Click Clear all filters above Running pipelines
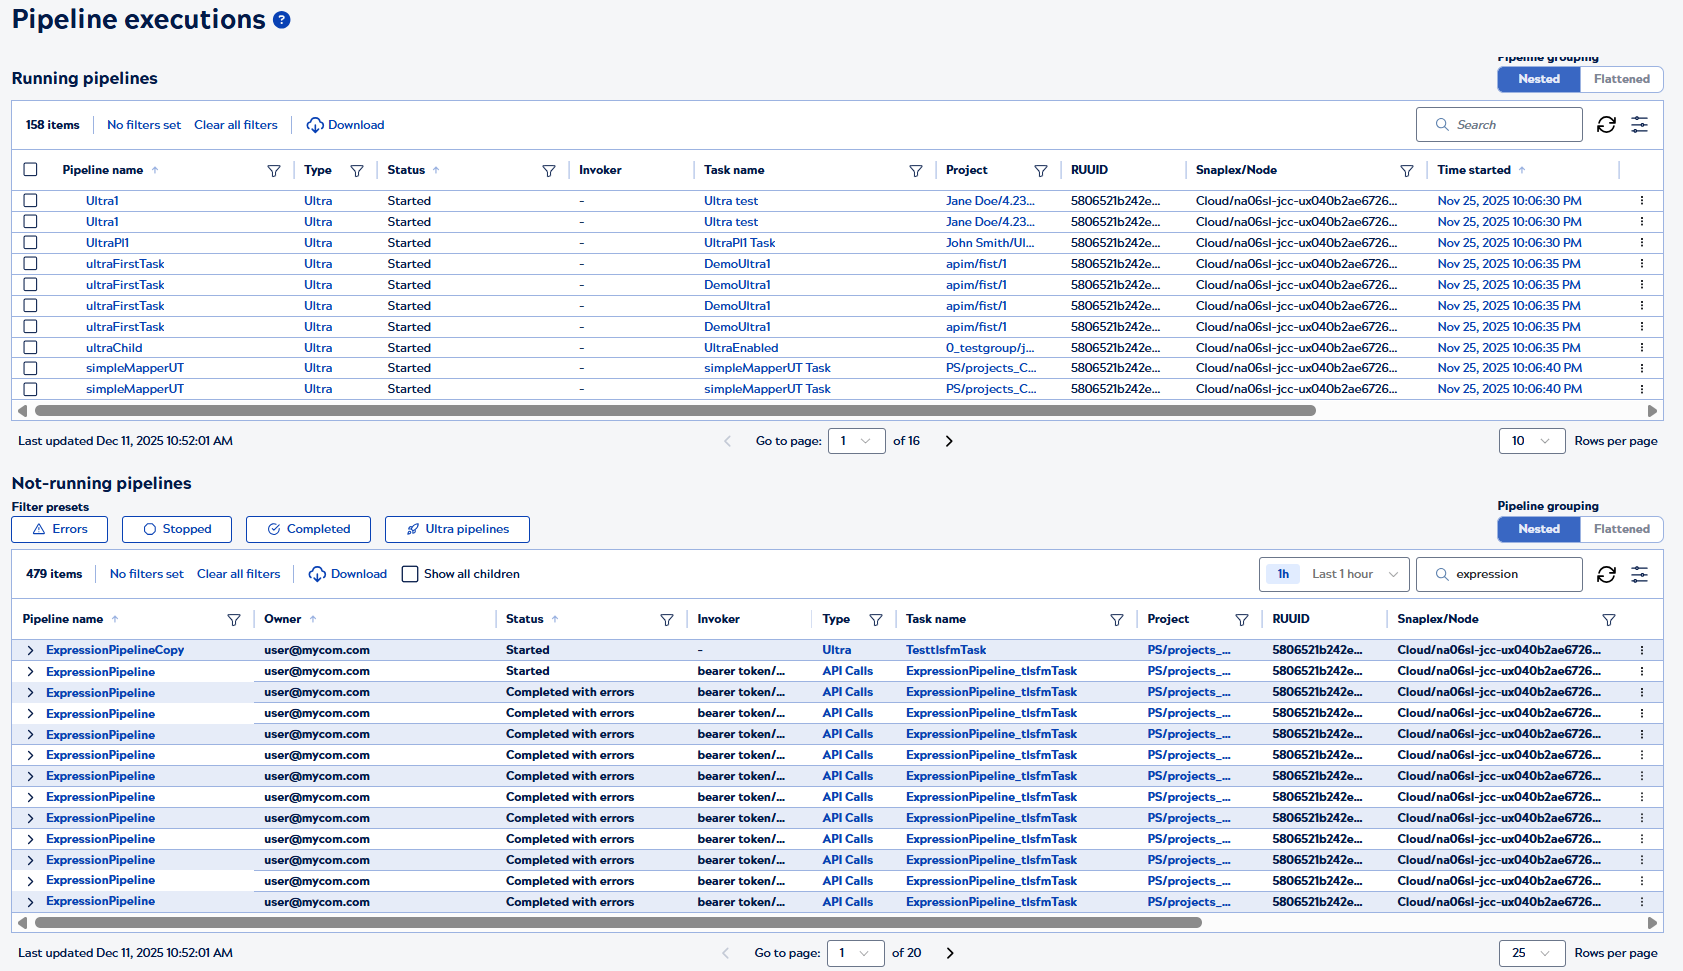1683x971 pixels. (x=236, y=124)
